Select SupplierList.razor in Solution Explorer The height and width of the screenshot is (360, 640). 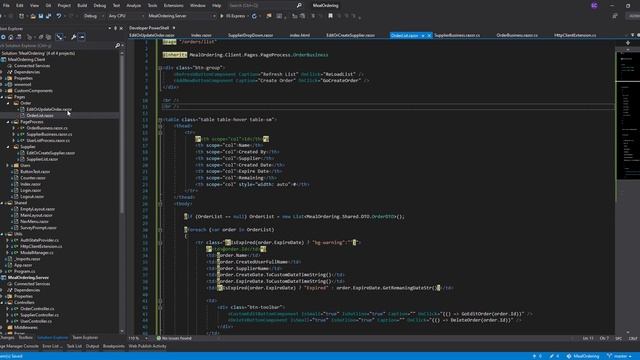(x=42, y=159)
